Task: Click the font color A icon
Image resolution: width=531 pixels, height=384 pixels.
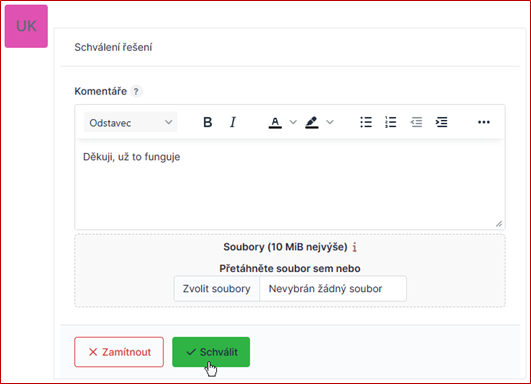Action: 275,122
